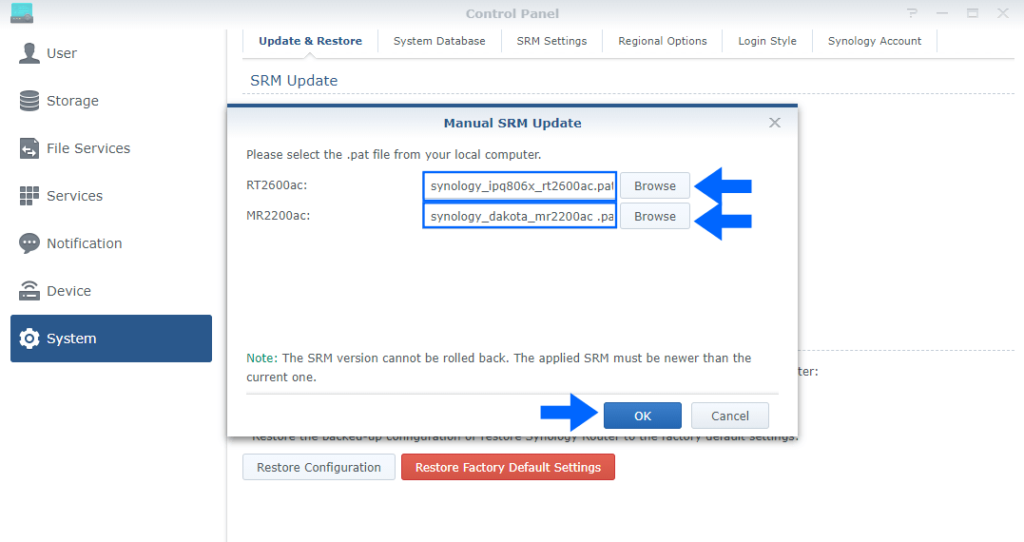Viewport: 1024px width, 542px height.
Task: Click the Control Panel app icon in title bar
Action: pos(22,13)
